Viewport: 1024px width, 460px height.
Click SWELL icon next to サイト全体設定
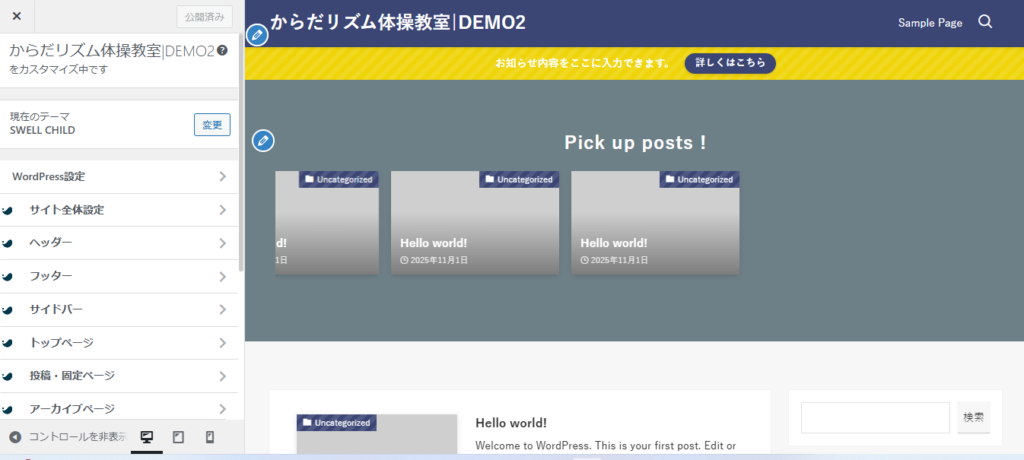tap(8, 210)
